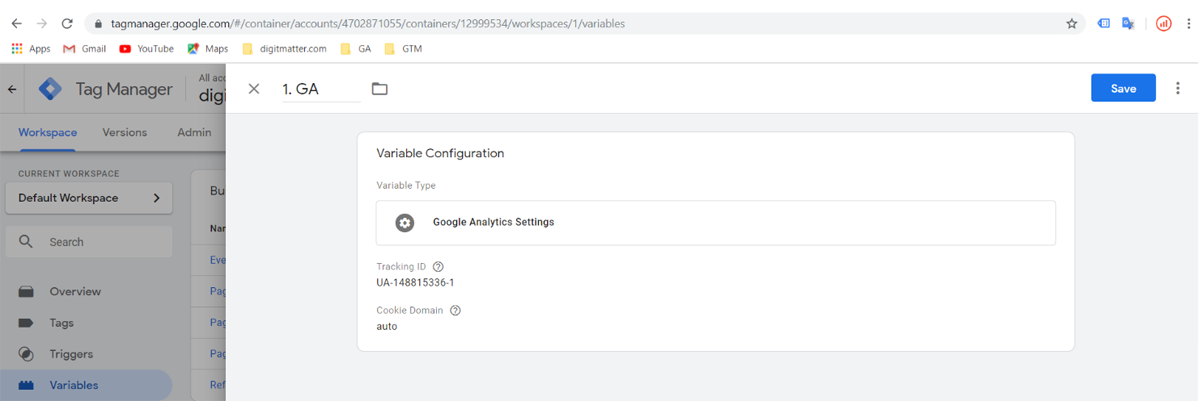Click the Tag Manager back arrow
Image resolution: width=1200 pixels, height=401 pixels.
click(x=12, y=89)
